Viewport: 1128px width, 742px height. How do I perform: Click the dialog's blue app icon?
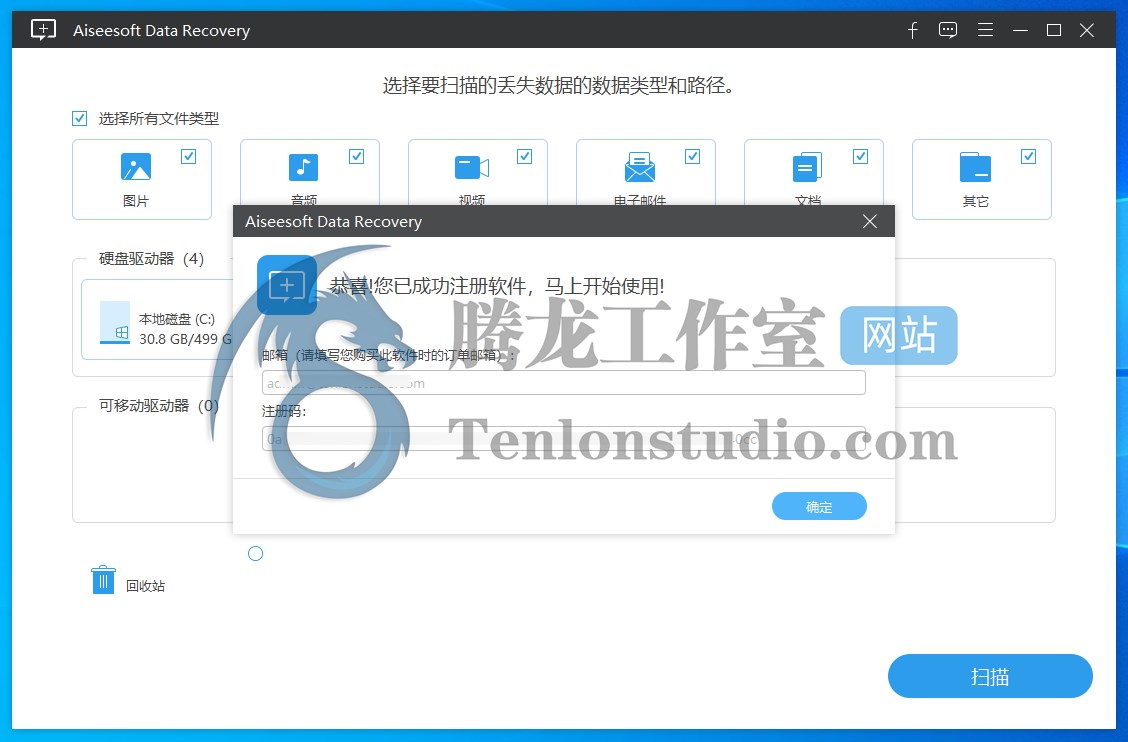(287, 285)
